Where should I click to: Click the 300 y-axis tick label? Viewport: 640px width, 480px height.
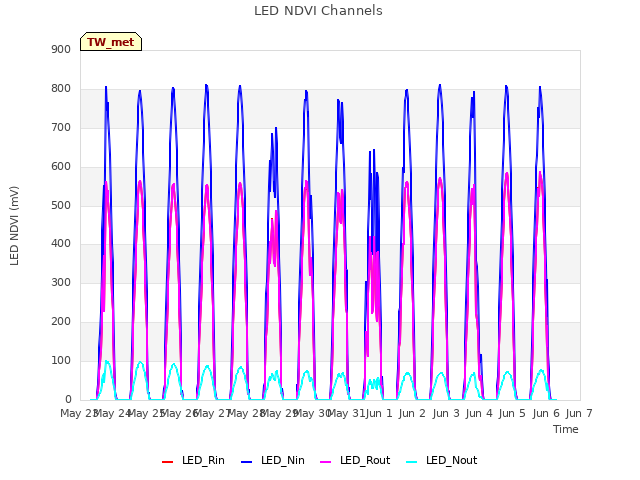[61, 282]
